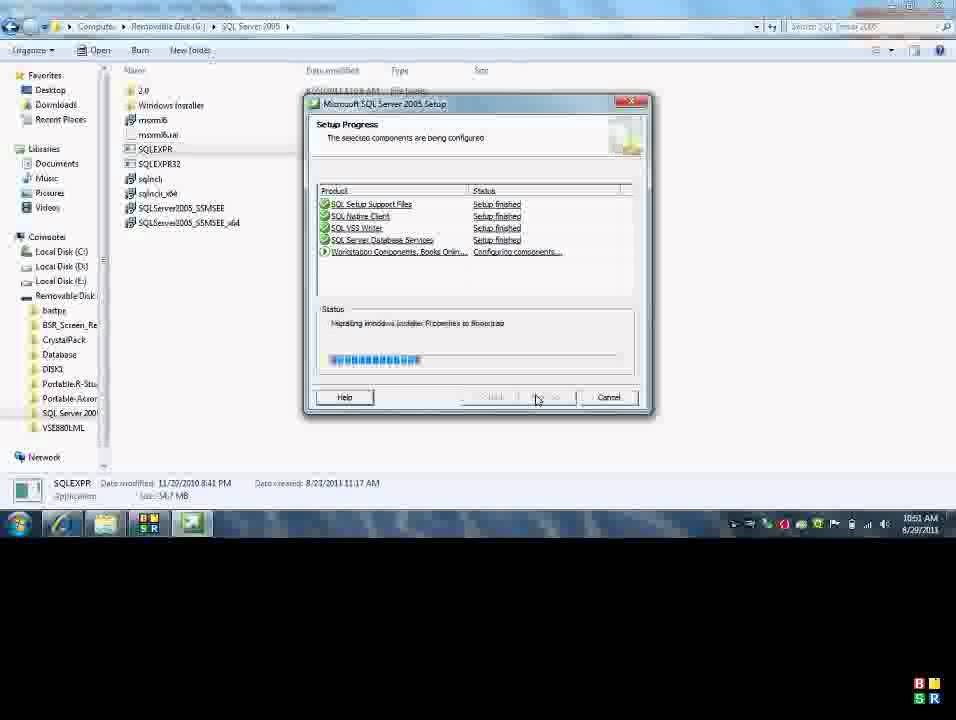Open the change view dropdown arrow
This screenshot has width=956, height=720.
[891, 51]
